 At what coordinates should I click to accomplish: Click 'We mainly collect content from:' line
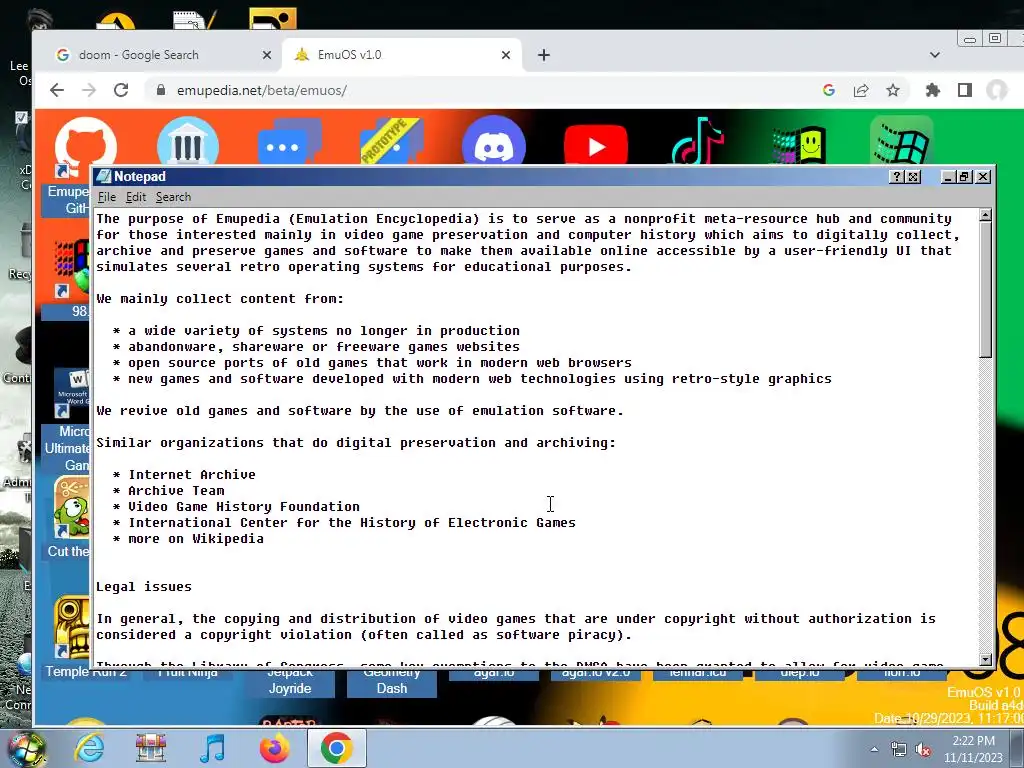point(220,299)
